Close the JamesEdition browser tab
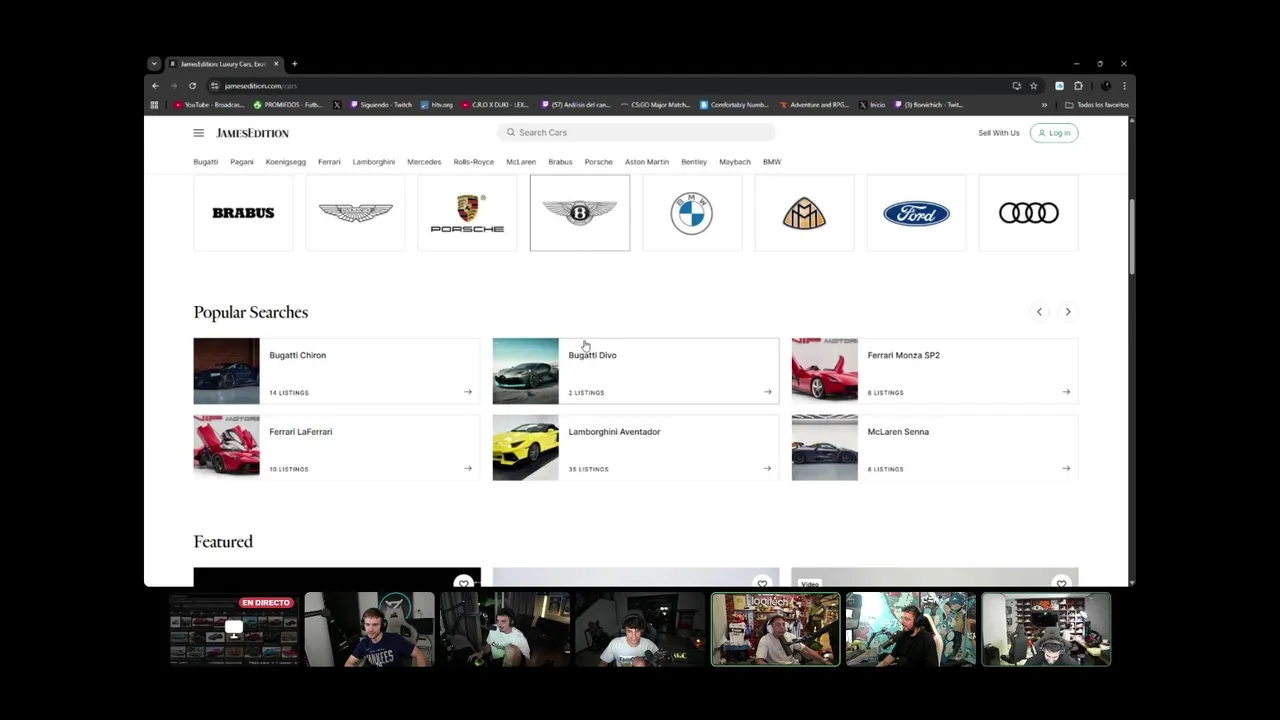The height and width of the screenshot is (720, 1280). pos(276,64)
